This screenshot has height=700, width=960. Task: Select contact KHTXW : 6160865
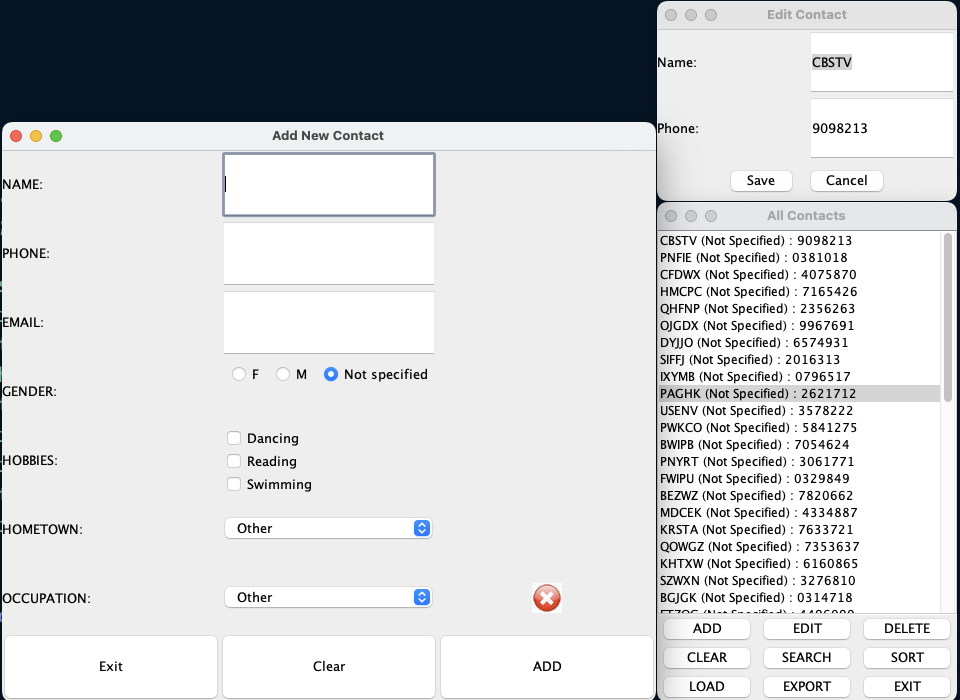[x=800, y=563]
